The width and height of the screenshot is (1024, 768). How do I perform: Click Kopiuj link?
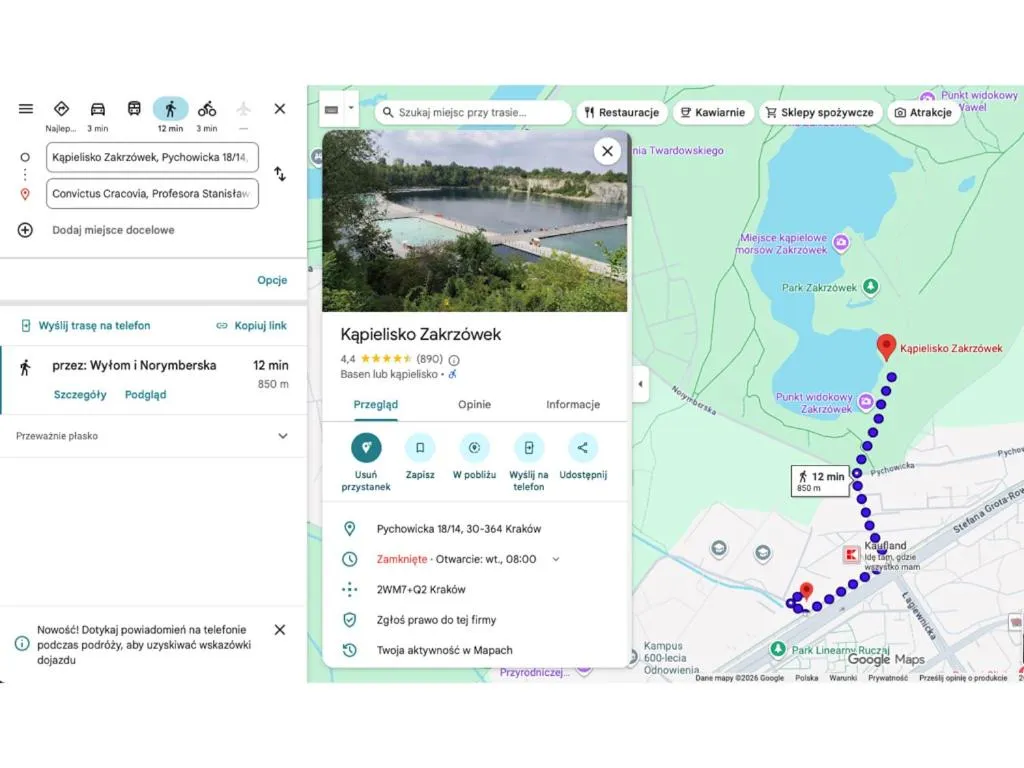pos(251,326)
